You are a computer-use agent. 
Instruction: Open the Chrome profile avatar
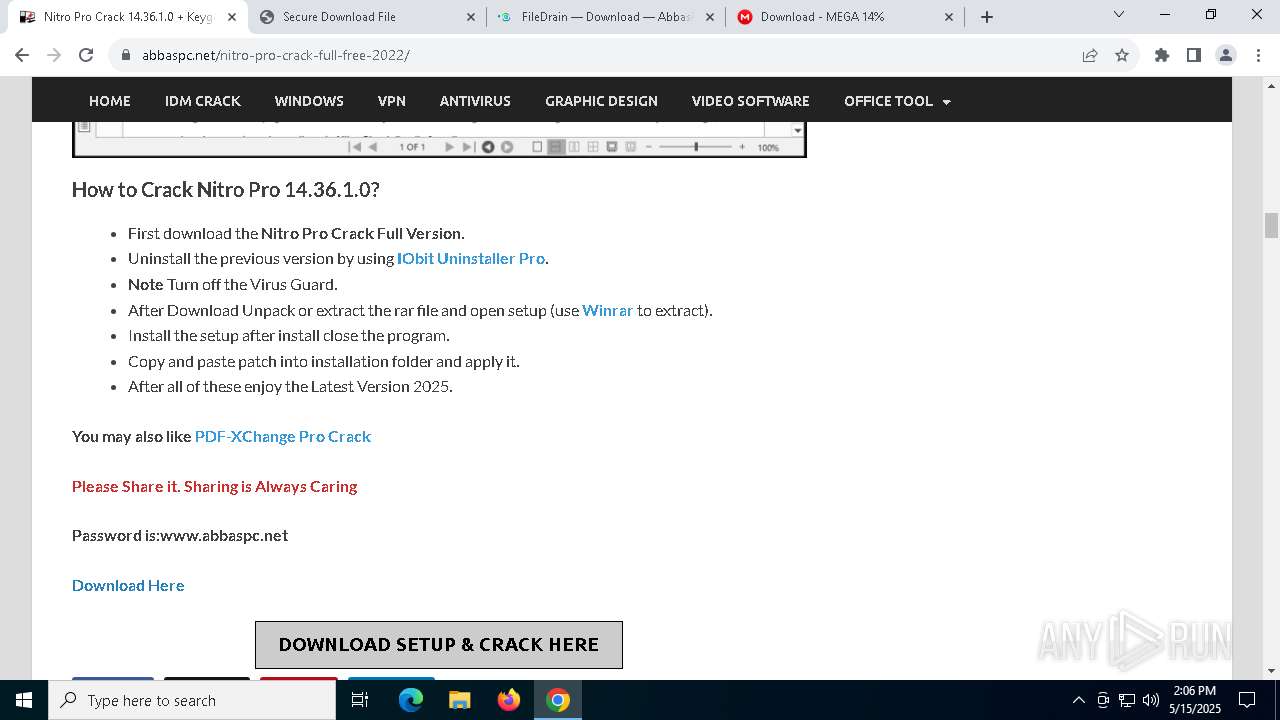(x=1226, y=55)
